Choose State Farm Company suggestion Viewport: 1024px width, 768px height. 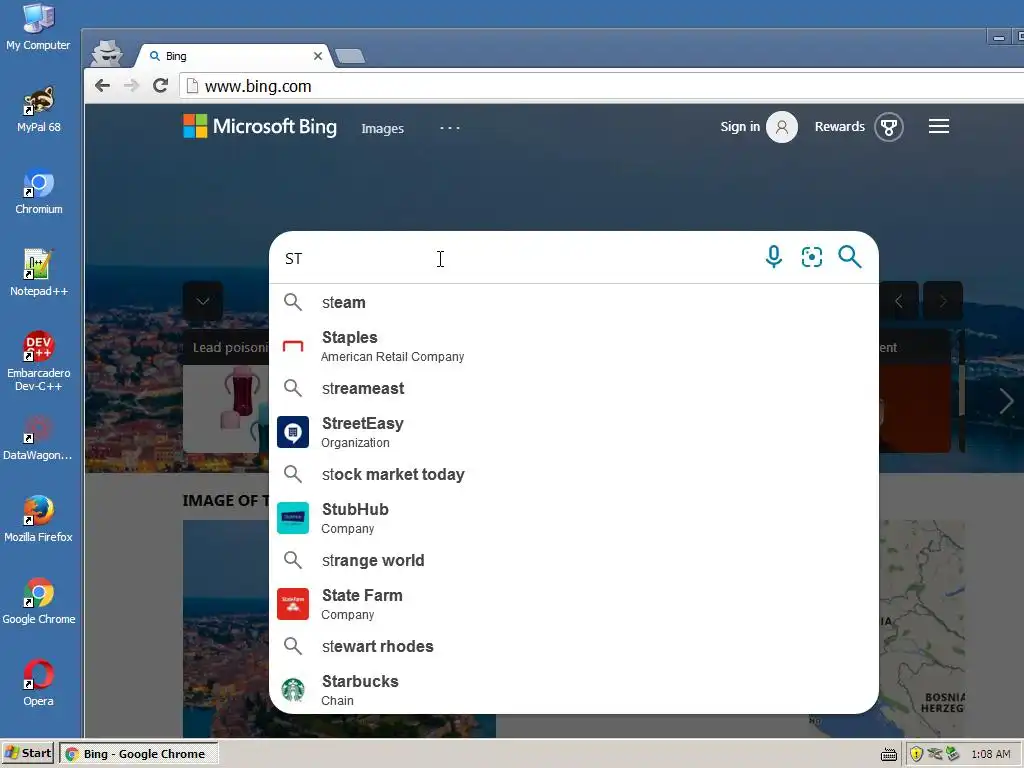tap(573, 604)
